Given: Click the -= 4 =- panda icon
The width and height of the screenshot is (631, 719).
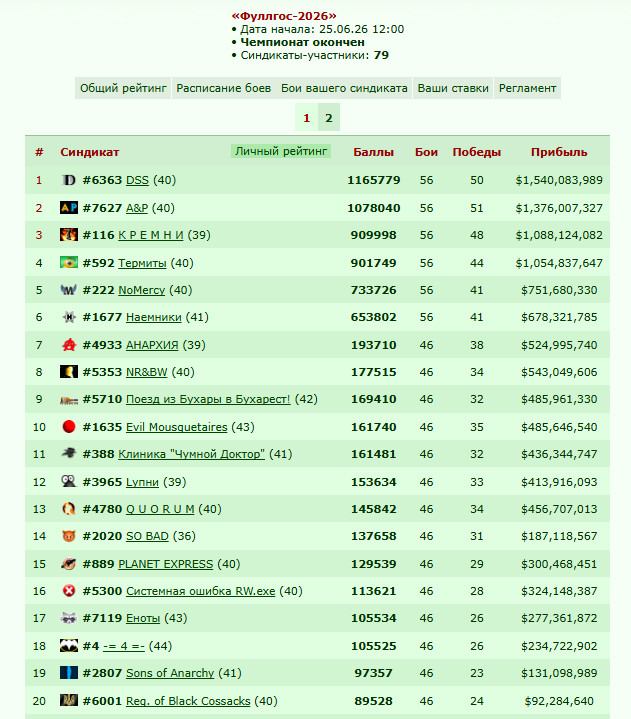Looking at the screenshot, I should 69,646.
